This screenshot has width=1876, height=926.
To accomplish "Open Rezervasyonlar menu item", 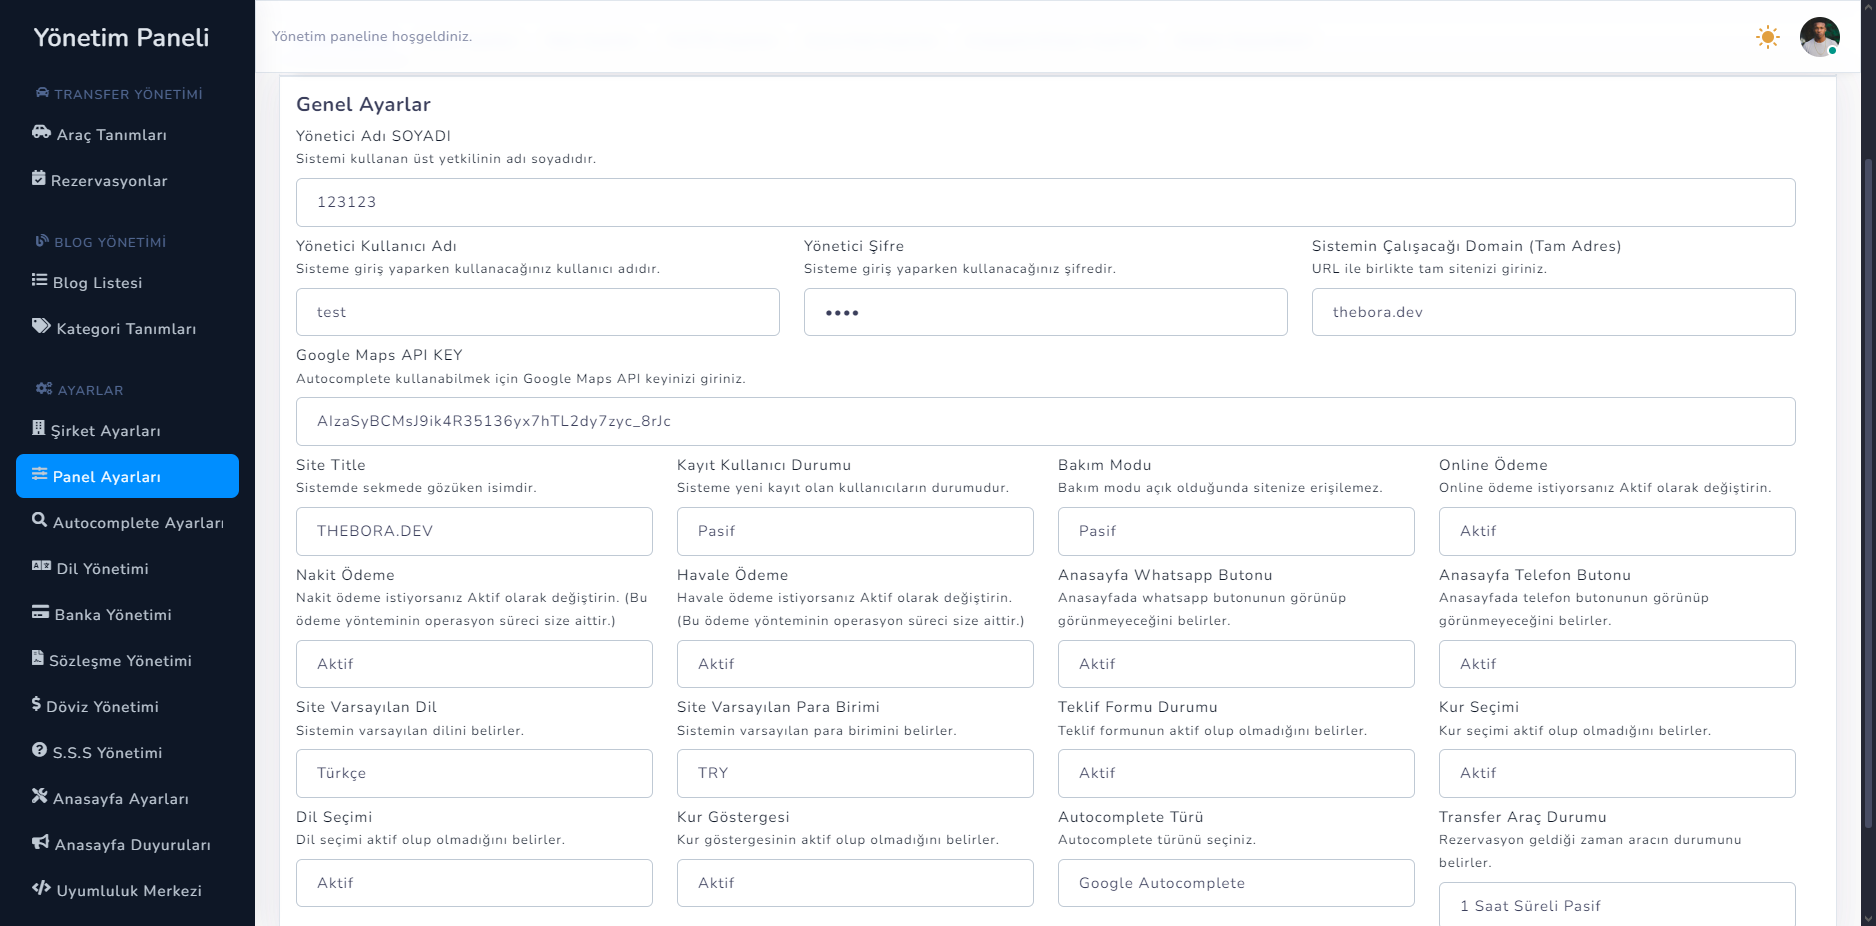I will 127,180.
